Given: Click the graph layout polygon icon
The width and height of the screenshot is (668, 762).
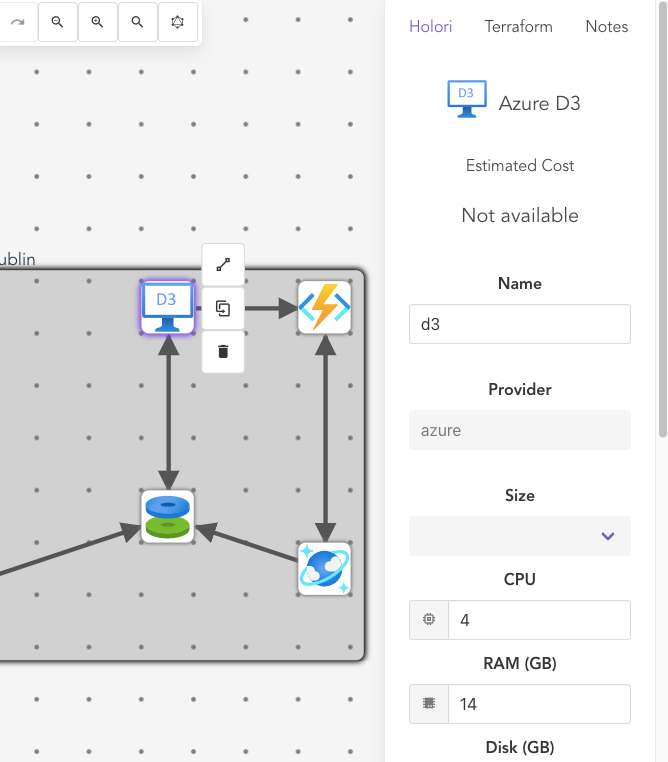Looking at the screenshot, I should pyautogui.click(x=178, y=22).
